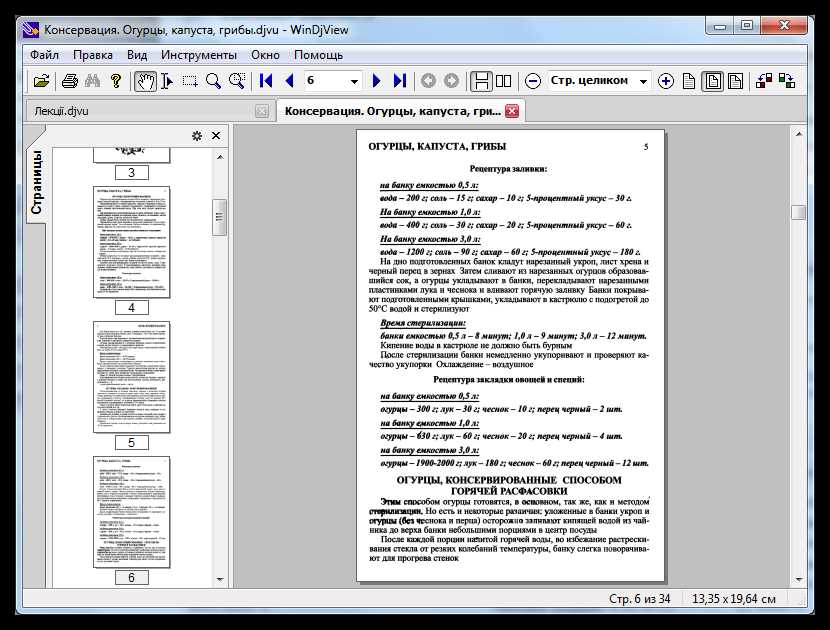
Task: Rotate page clockwise icon
Action: (787, 81)
